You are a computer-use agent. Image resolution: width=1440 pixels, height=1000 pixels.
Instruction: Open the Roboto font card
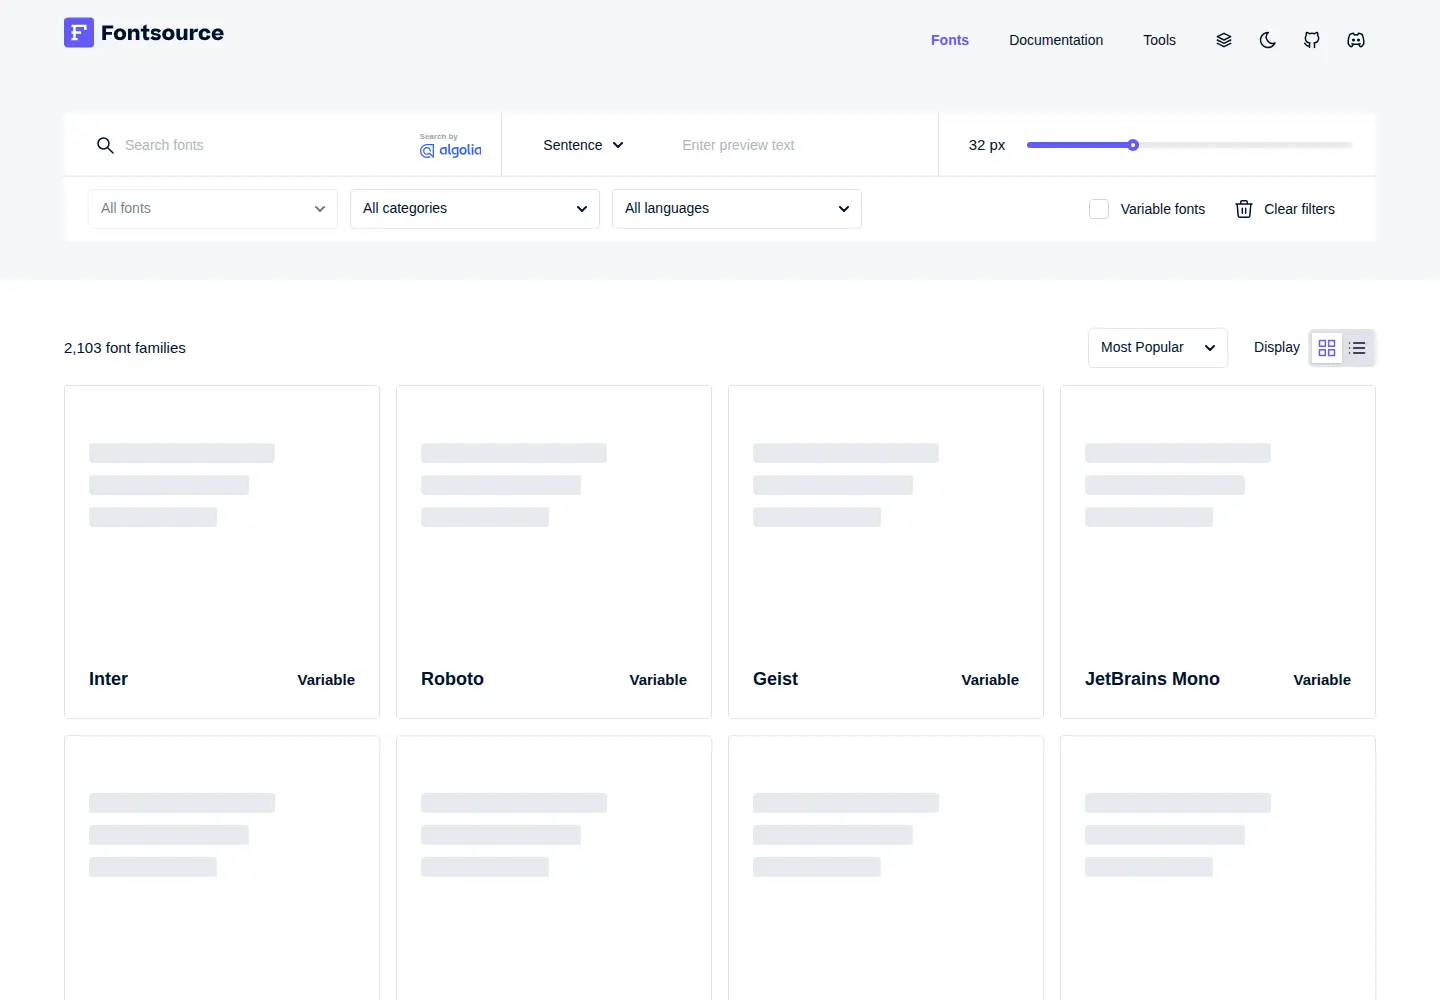click(554, 552)
